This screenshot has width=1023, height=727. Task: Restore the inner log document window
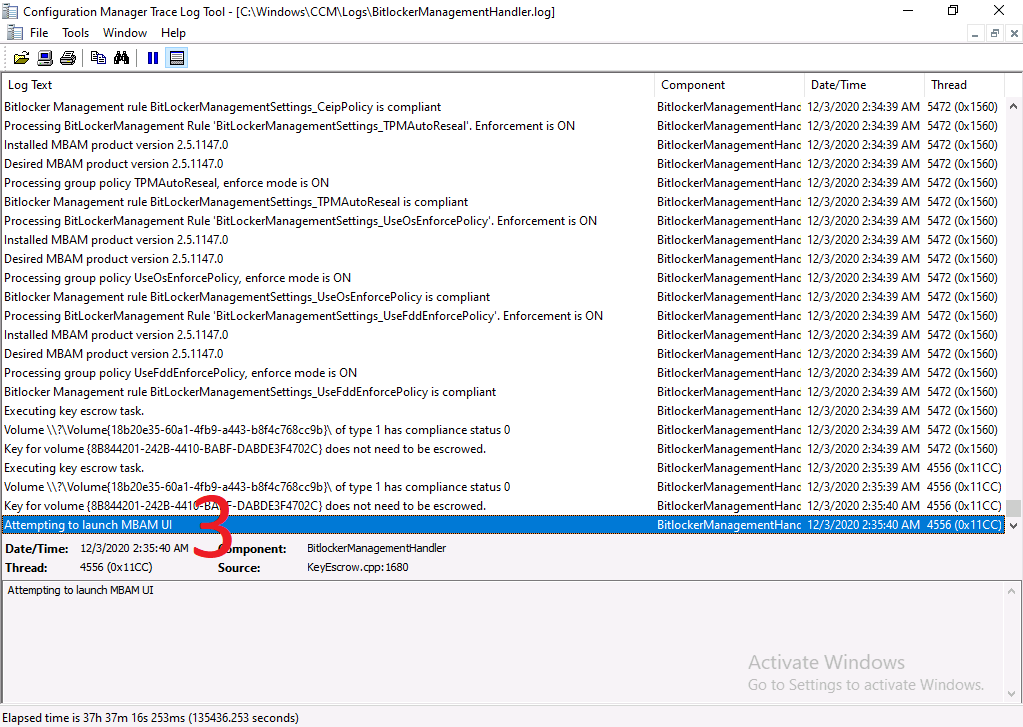[994, 33]
